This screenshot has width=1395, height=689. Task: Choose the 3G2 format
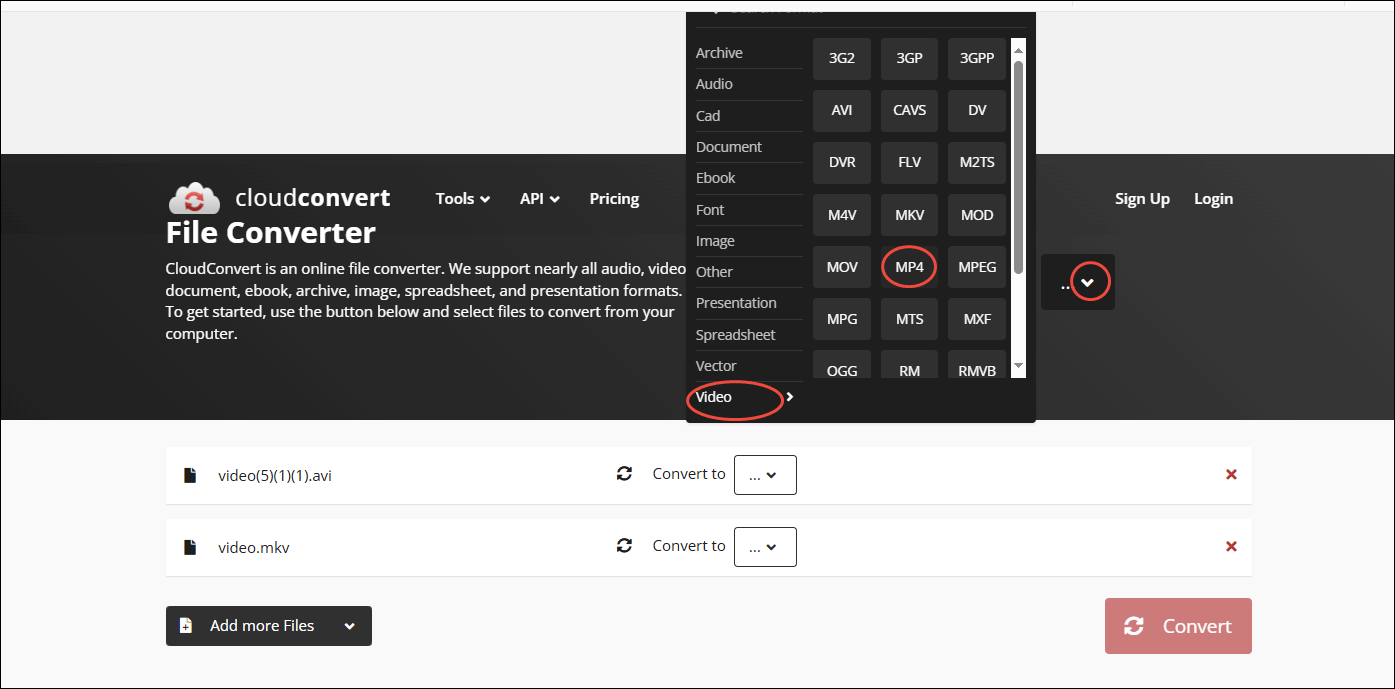[x=842, y=58]
